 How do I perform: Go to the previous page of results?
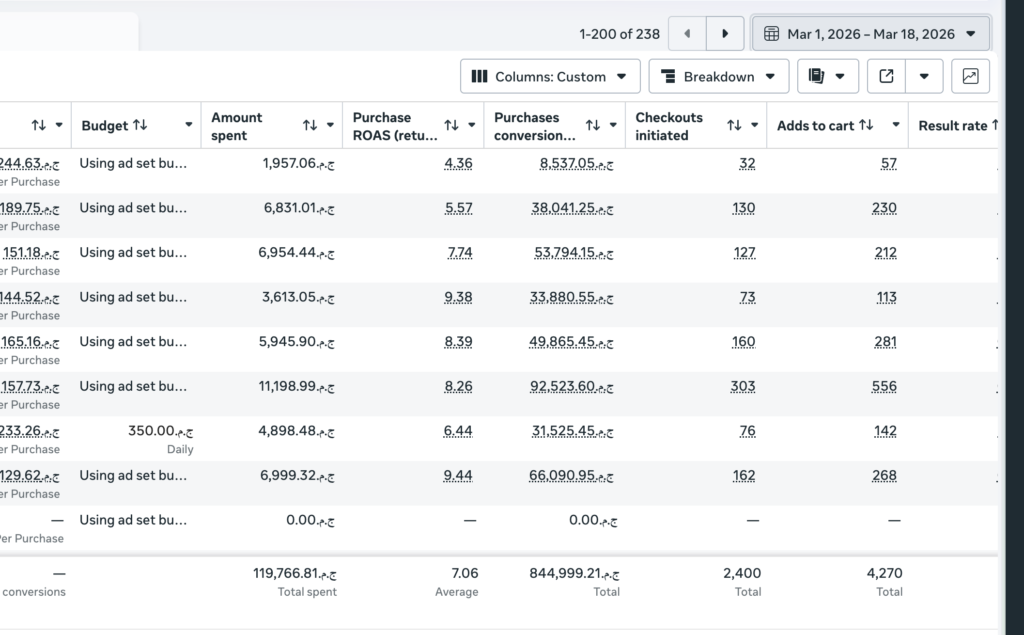point(687,34)
